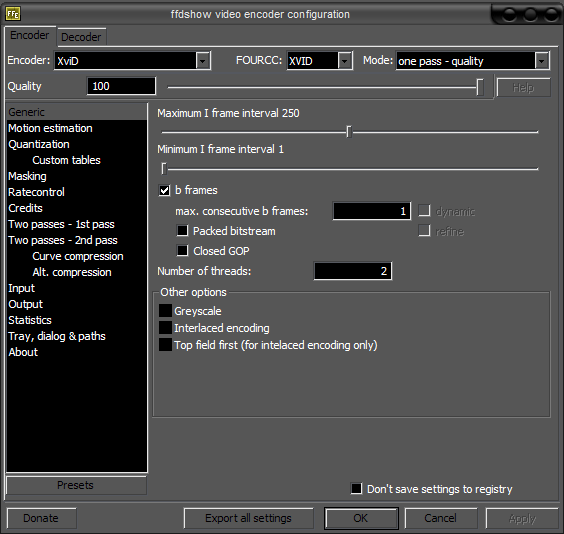Enable the Packed bitstream checkbox
Viewport: 564px width, 534px height.
pos(182,231)
